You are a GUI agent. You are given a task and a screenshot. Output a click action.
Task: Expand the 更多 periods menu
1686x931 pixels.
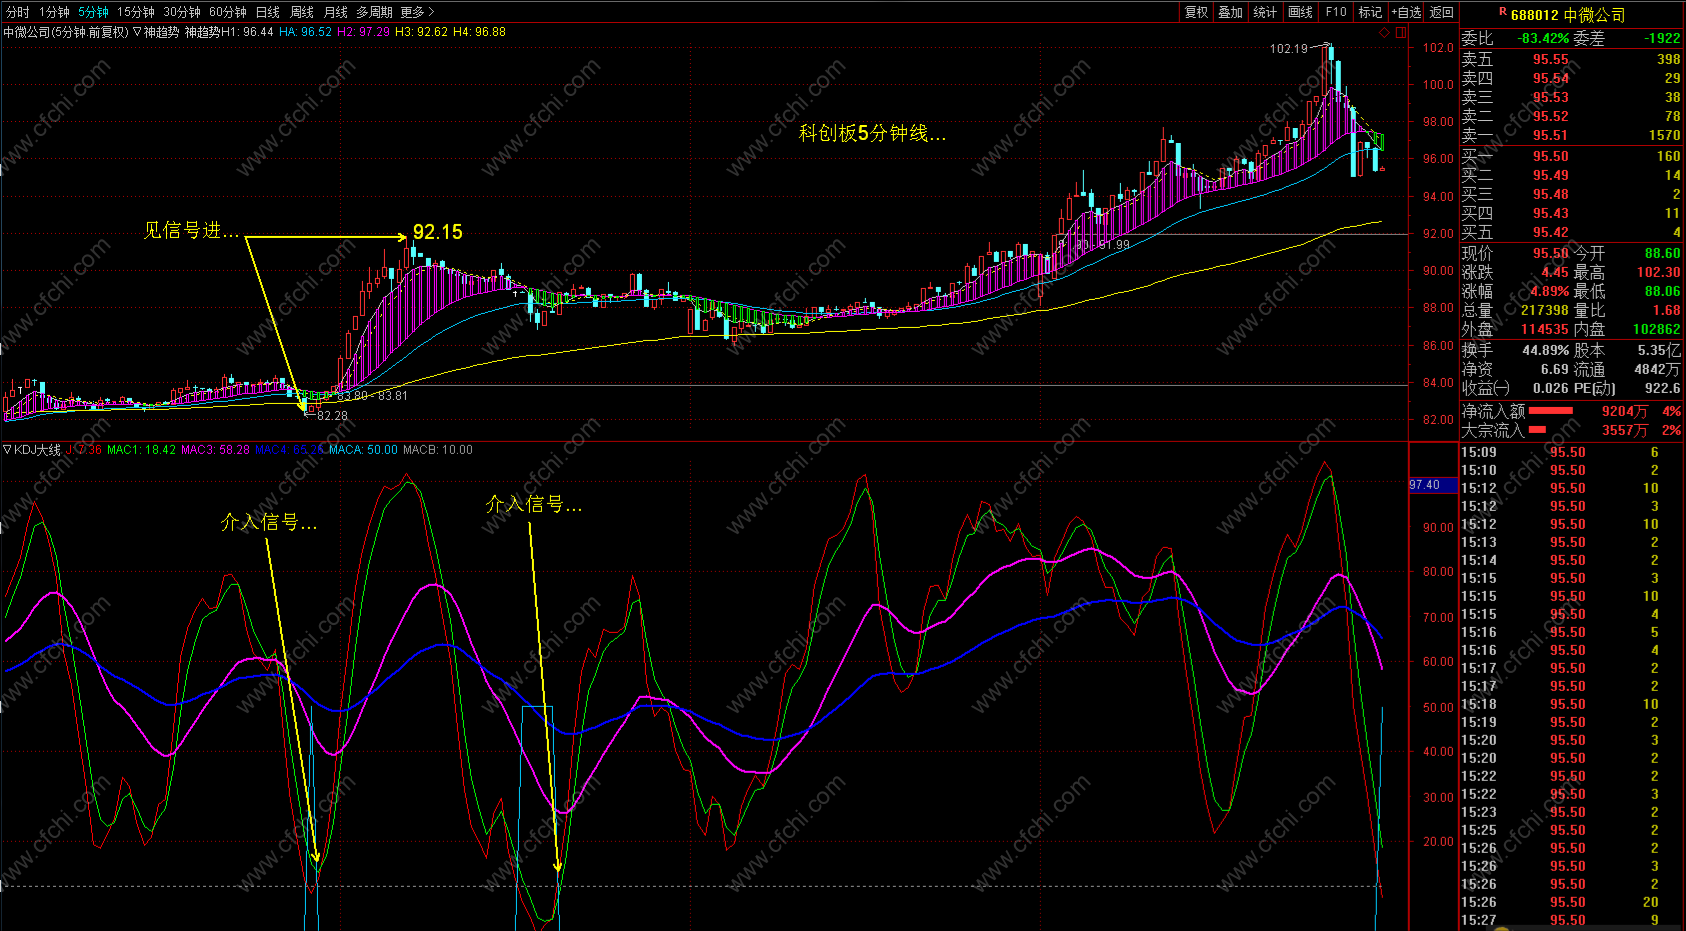click(417, 12)
